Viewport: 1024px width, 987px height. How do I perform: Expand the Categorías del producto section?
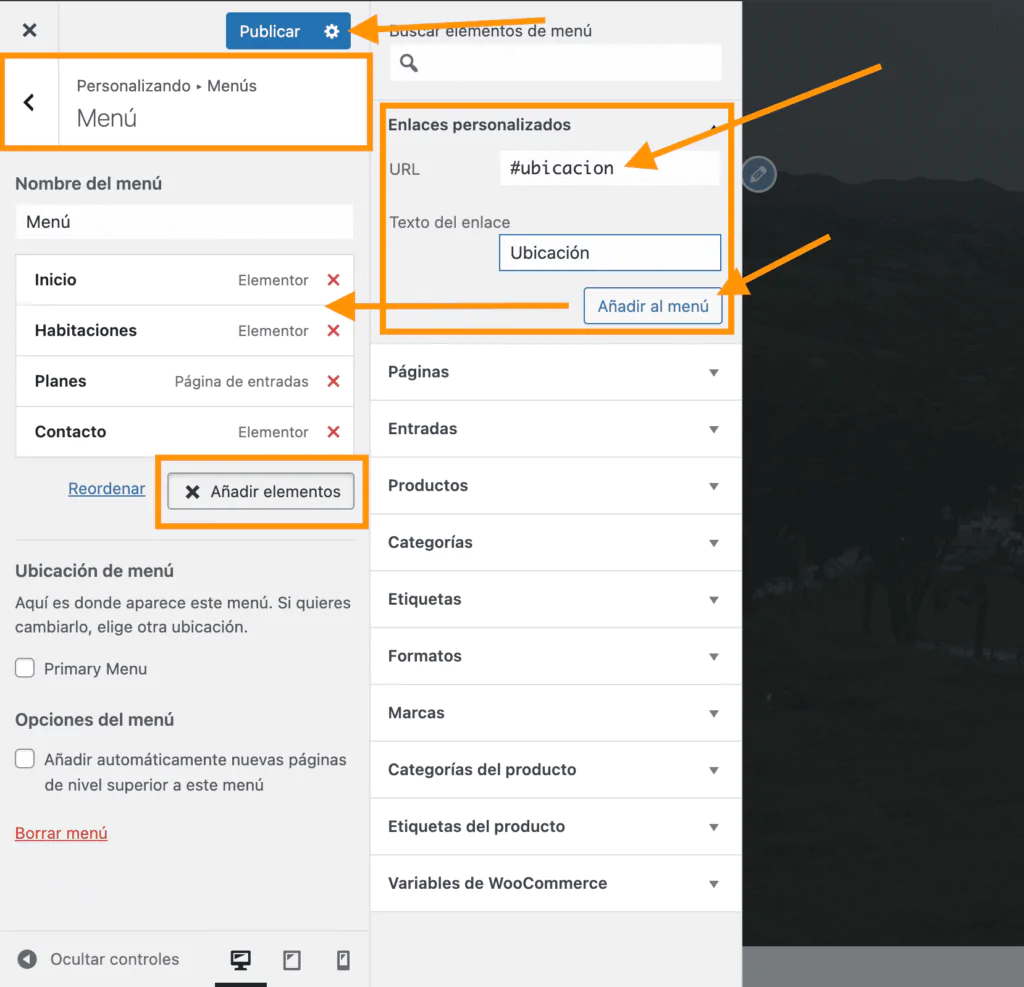[x=555, y=770]
